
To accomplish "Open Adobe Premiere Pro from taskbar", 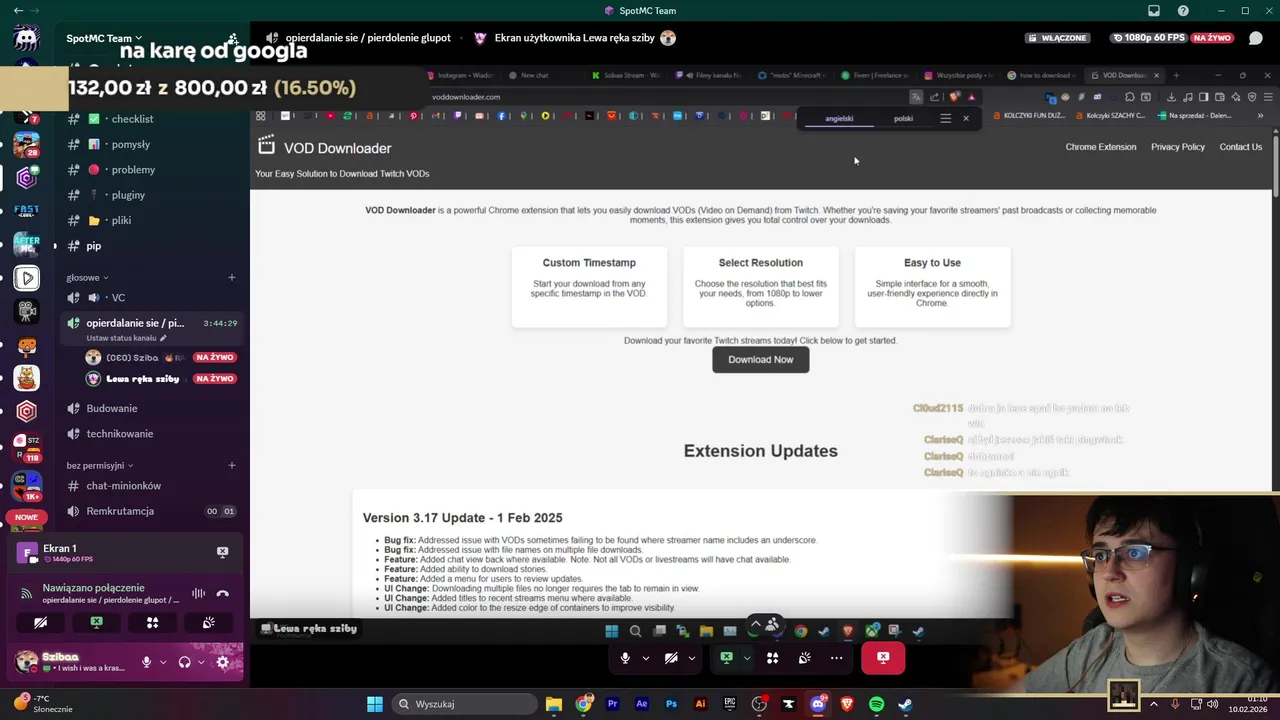I will (x=612, y=704).
